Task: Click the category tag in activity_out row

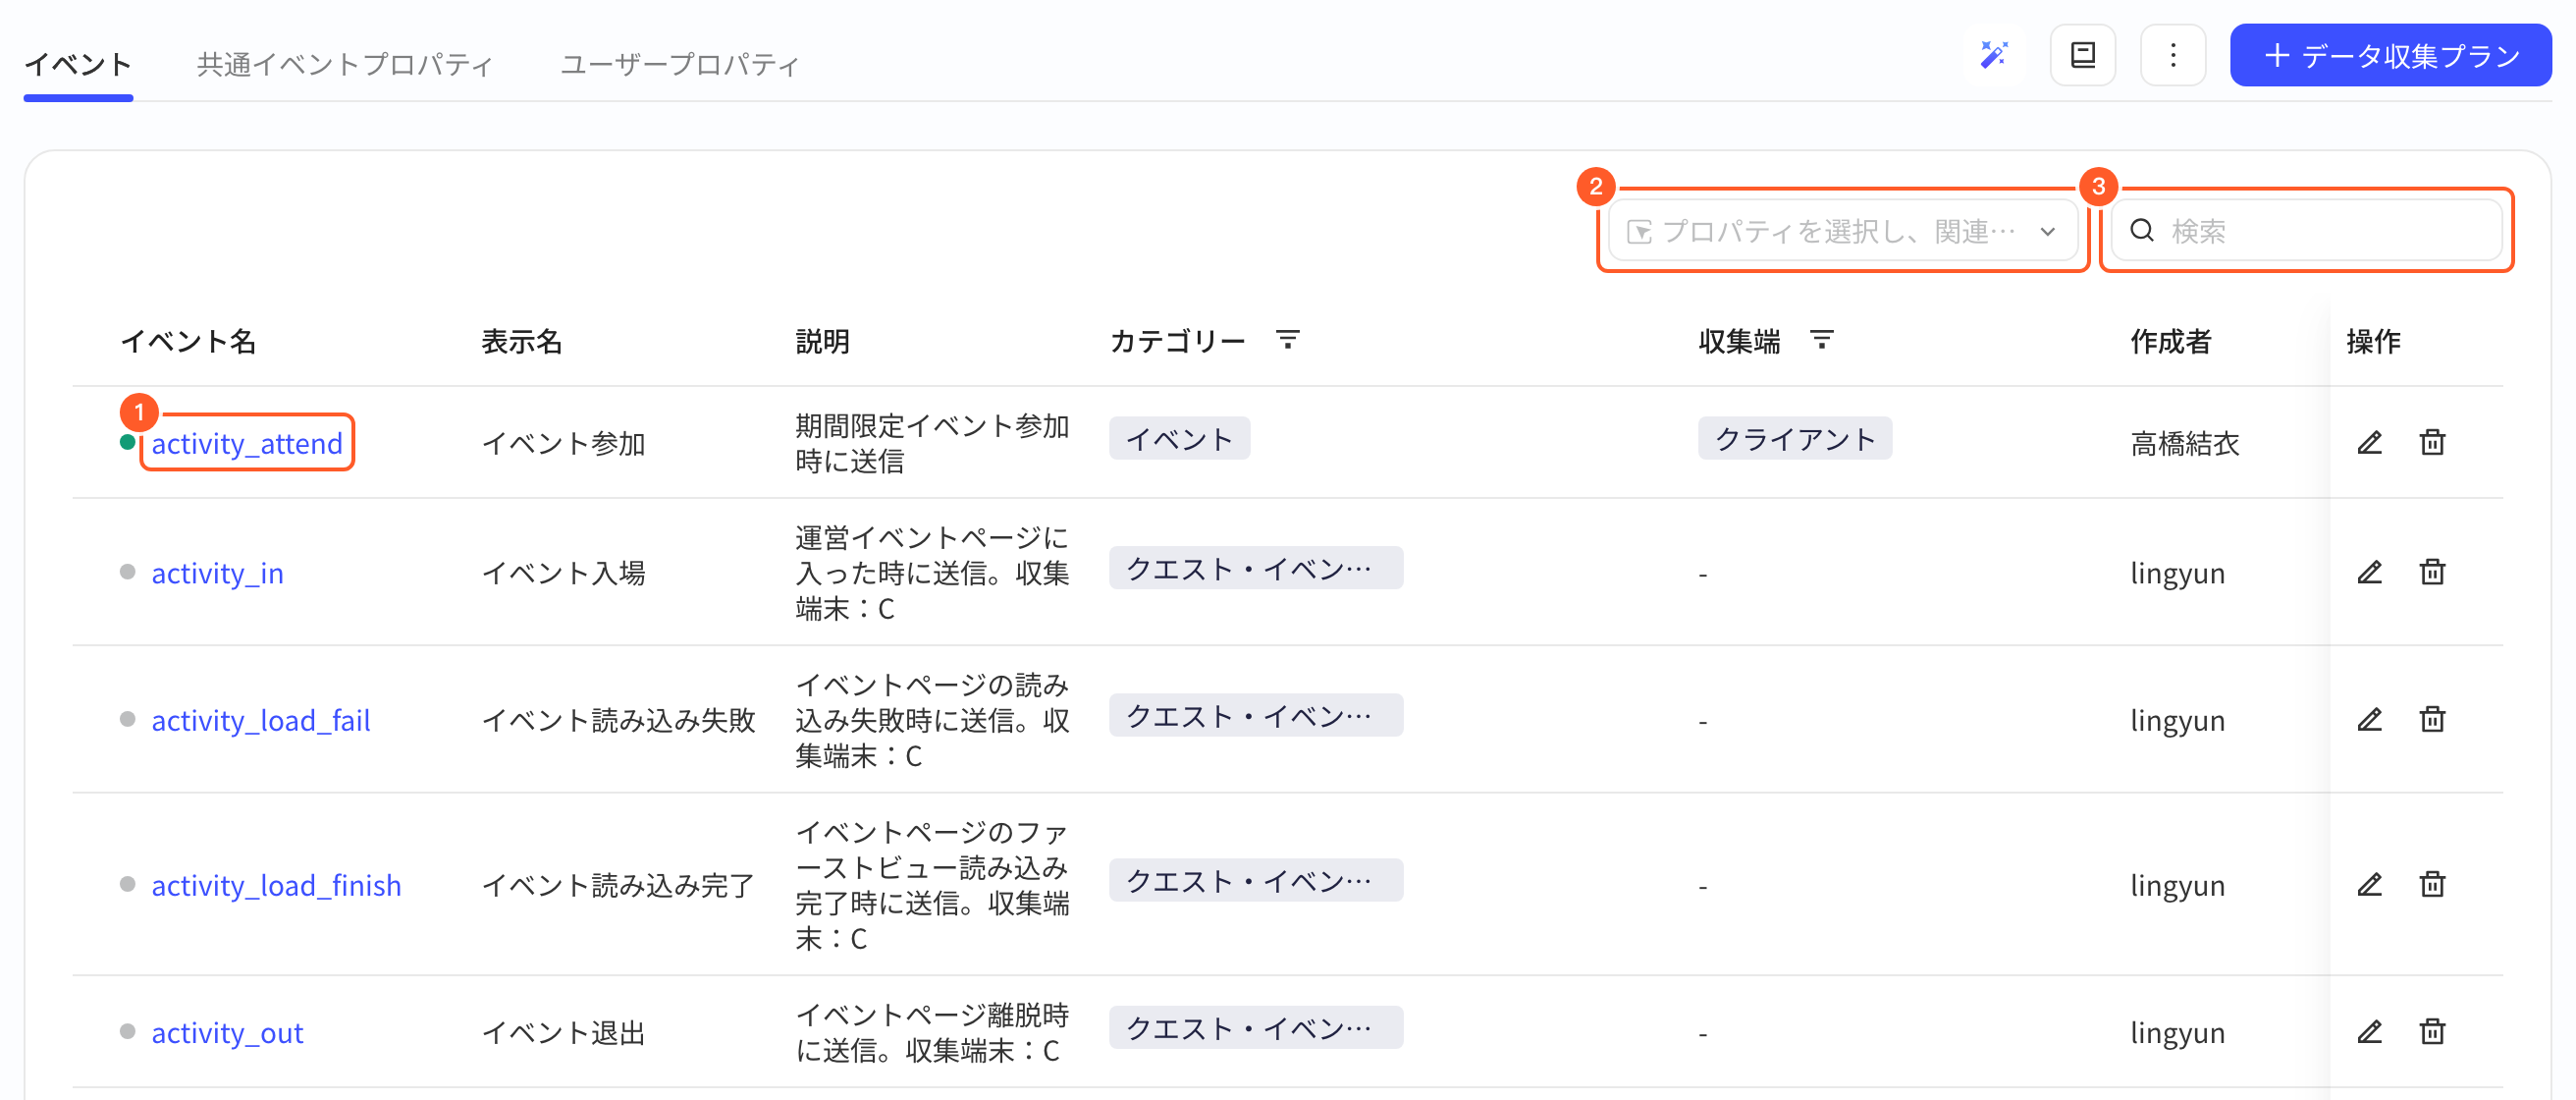Action: 1256,1027
